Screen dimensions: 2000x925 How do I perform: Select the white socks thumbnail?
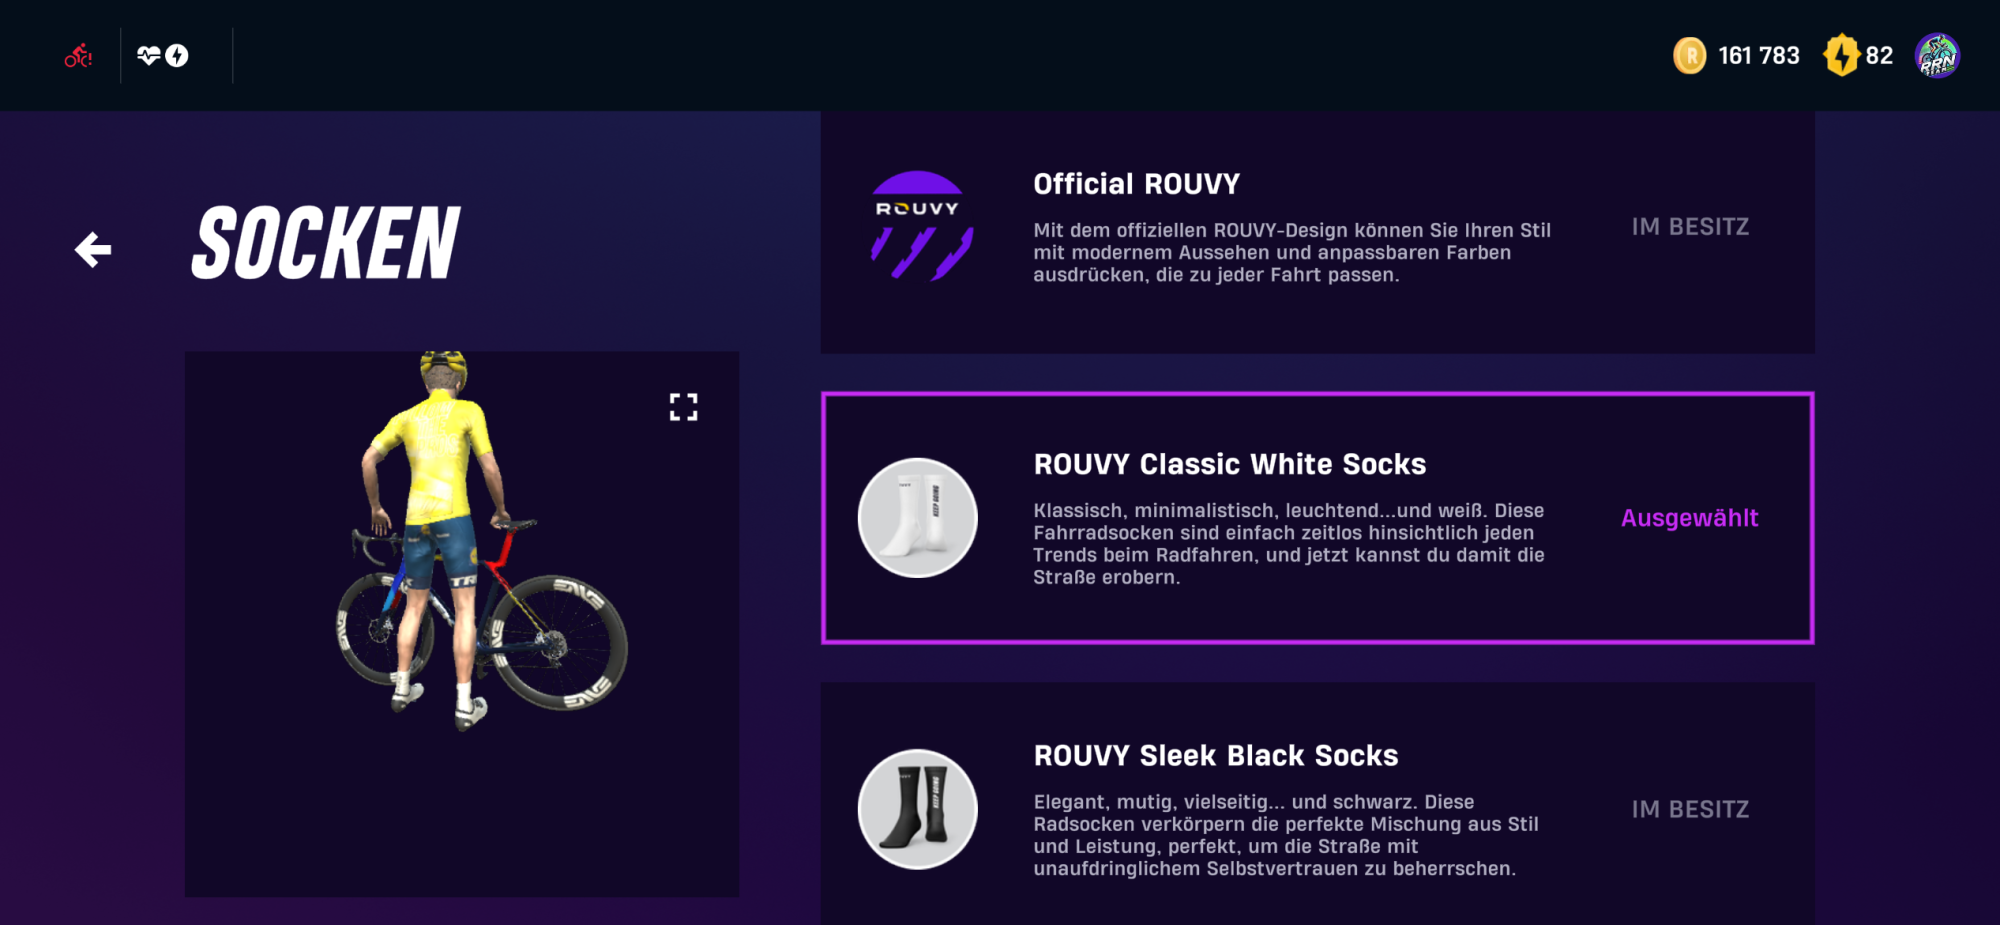[x=918, y=518]
